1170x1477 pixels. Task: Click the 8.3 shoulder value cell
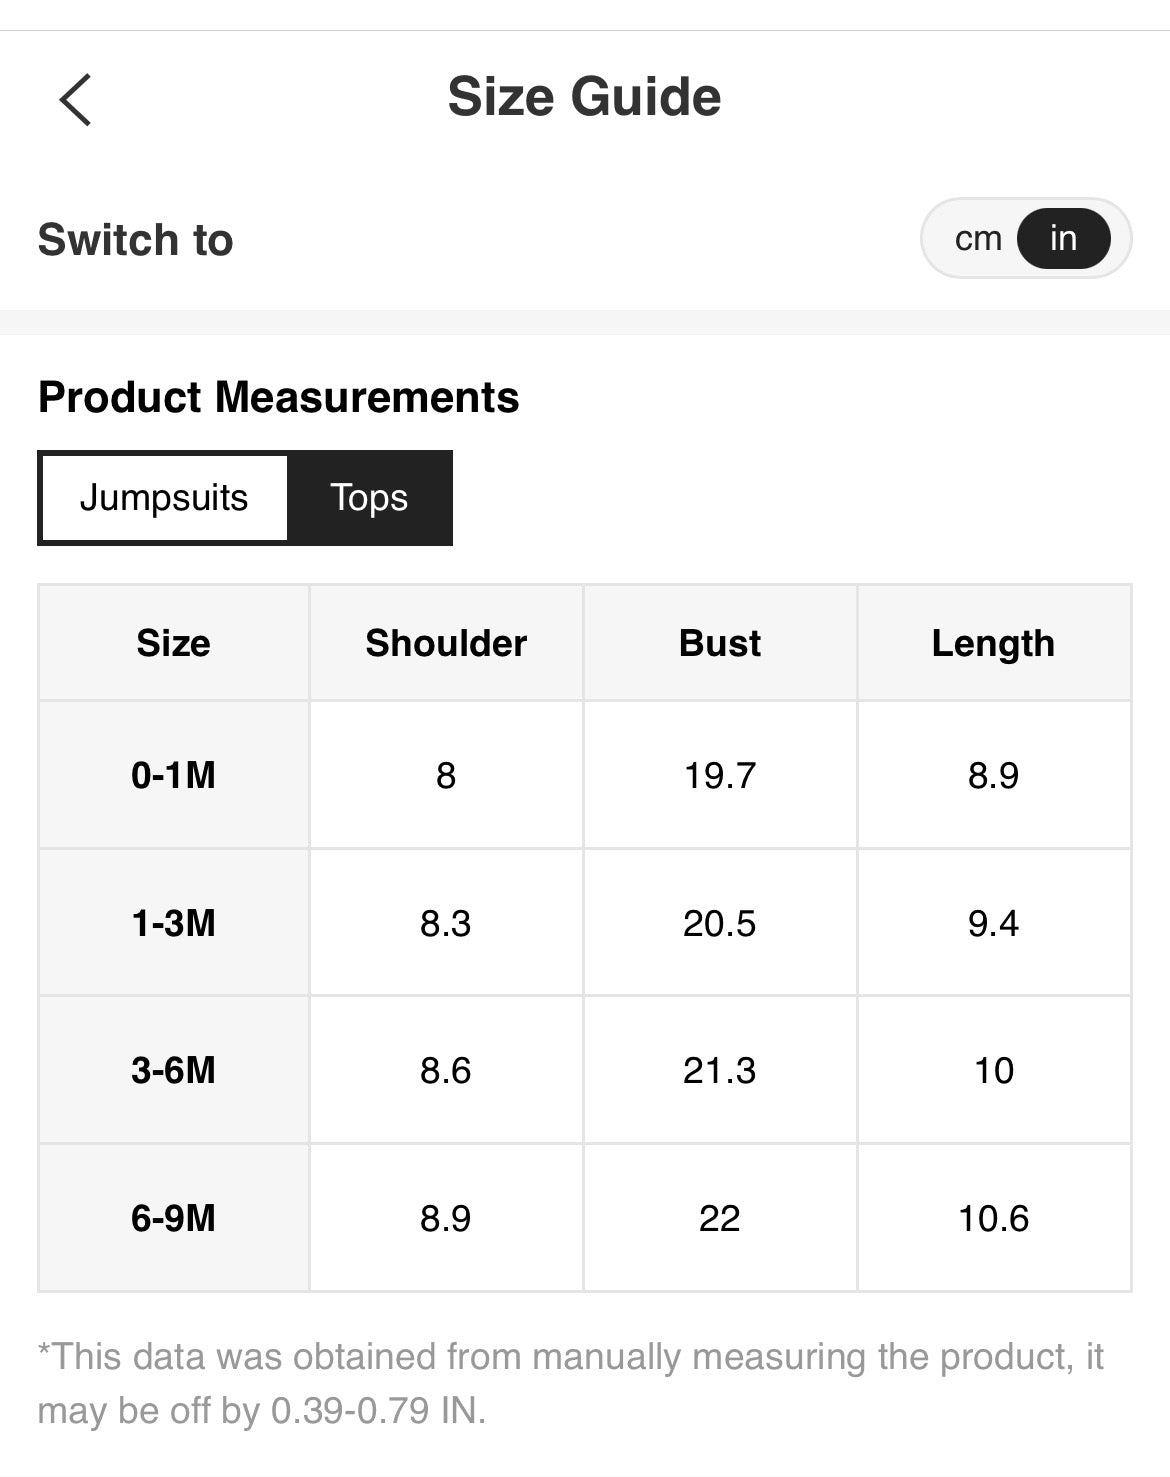pyautogui.click(x=446, y=923)
